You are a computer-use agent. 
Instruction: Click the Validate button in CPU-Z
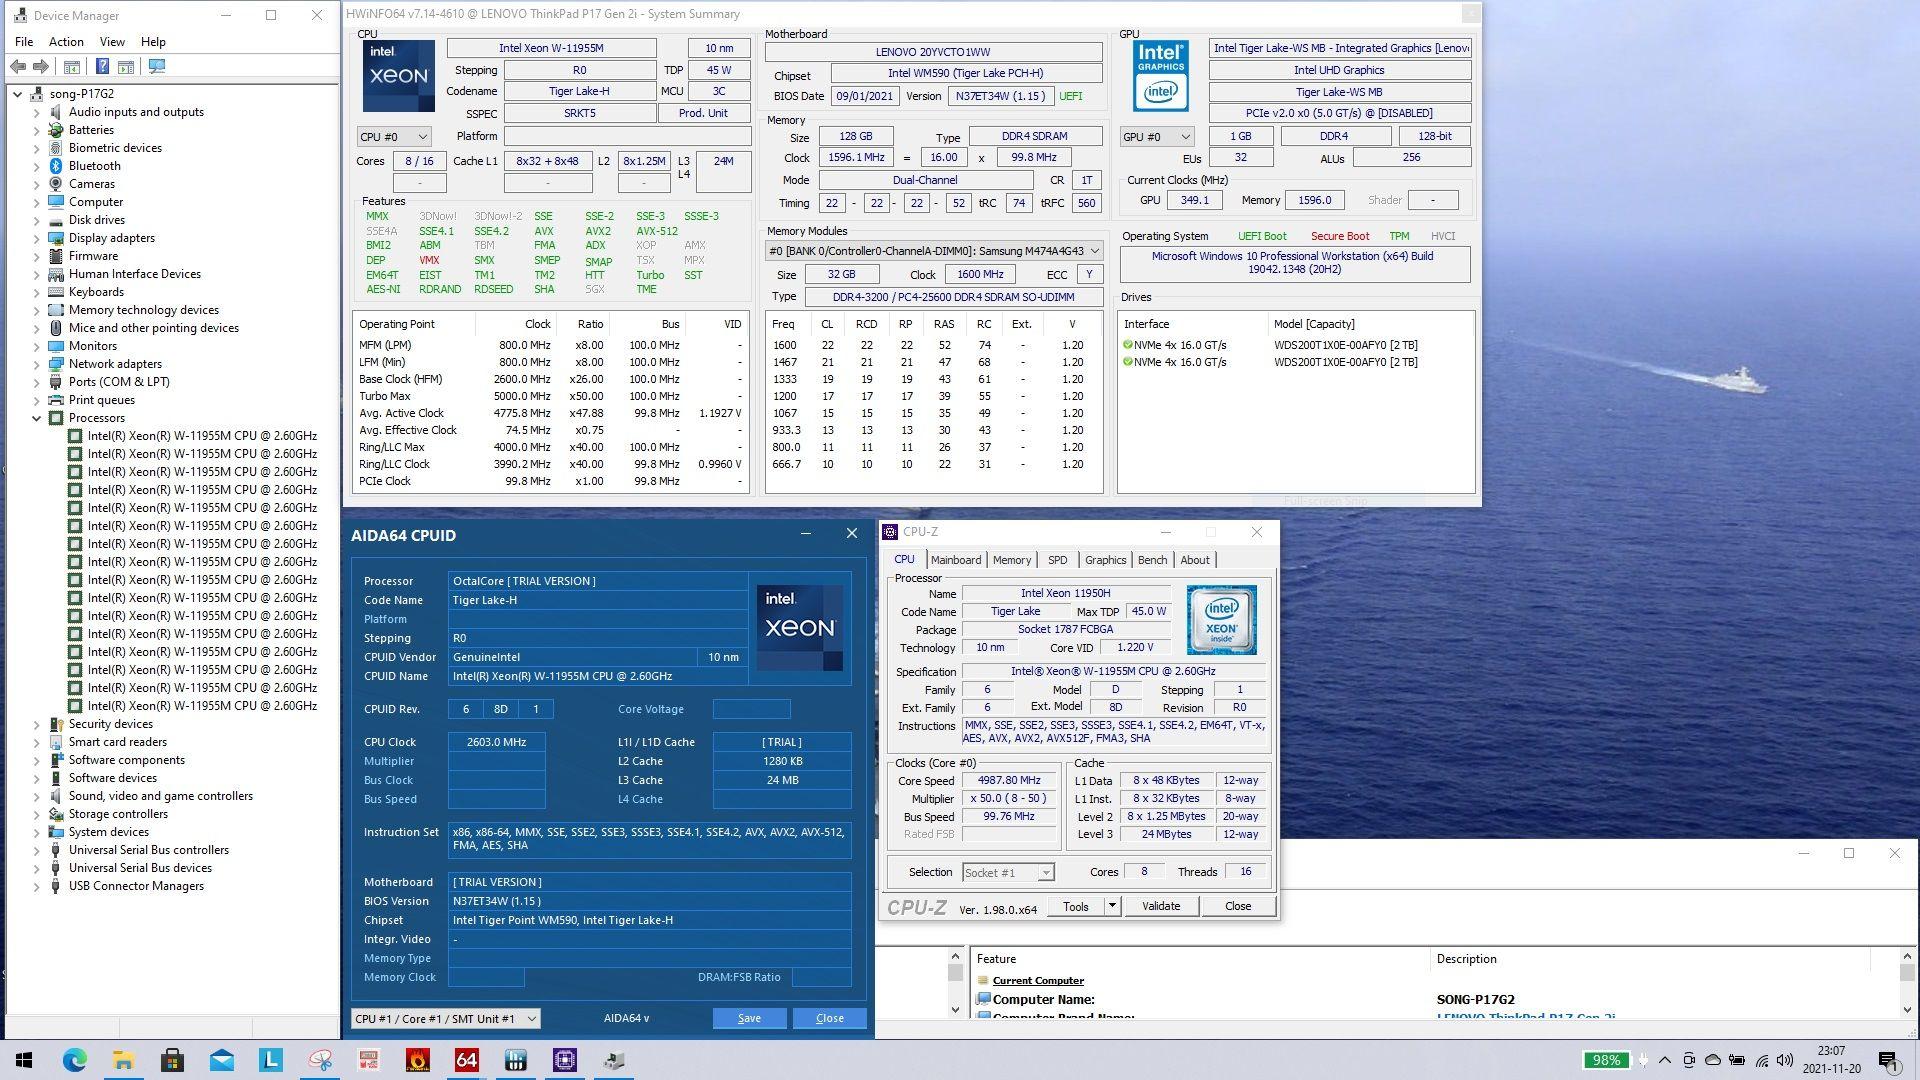[x=1160, y=906]
